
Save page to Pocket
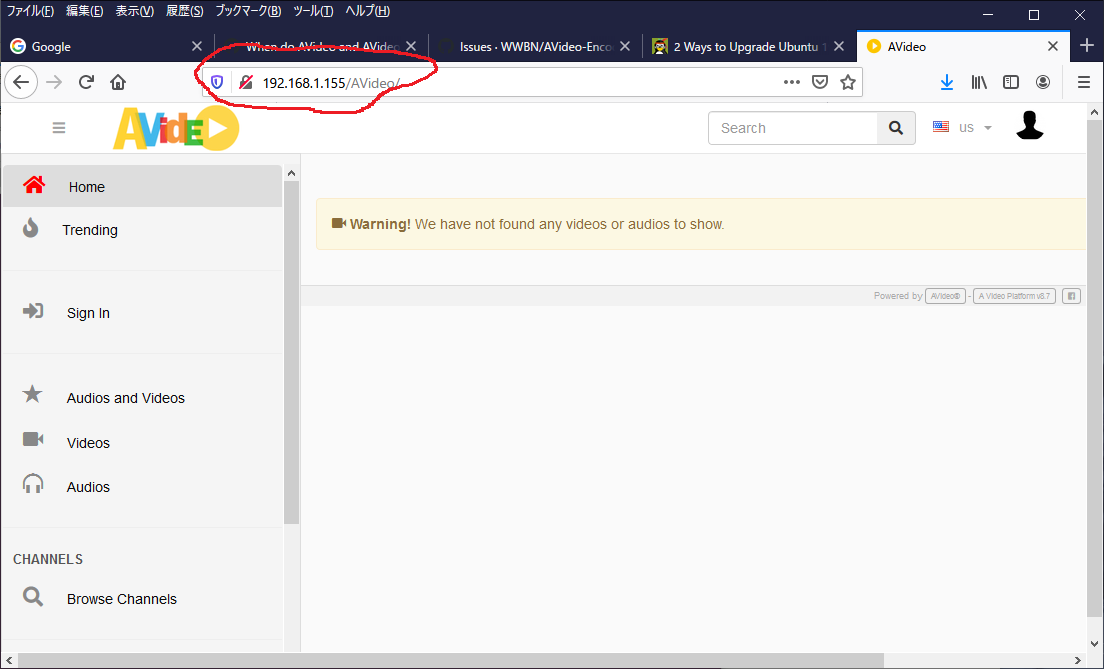tap(820, 82)
